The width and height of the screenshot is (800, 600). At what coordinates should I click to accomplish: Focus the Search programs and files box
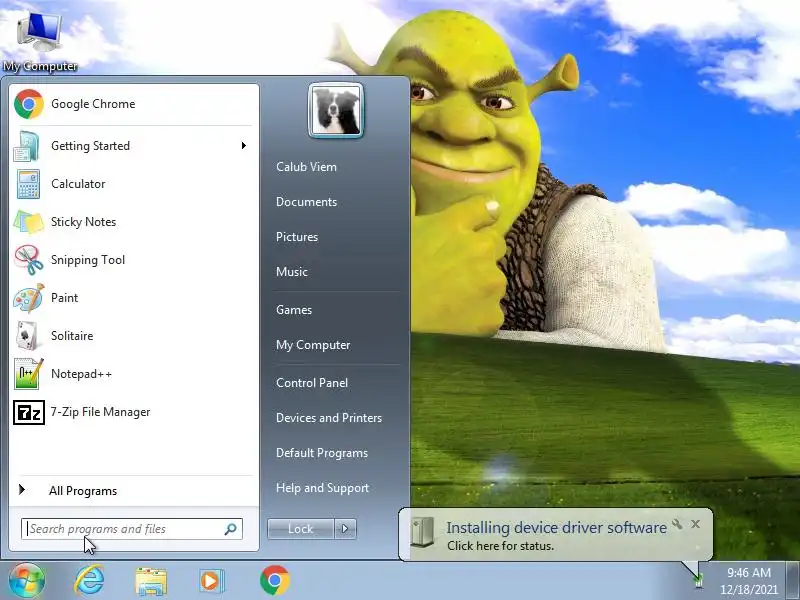tap(132, 529)
